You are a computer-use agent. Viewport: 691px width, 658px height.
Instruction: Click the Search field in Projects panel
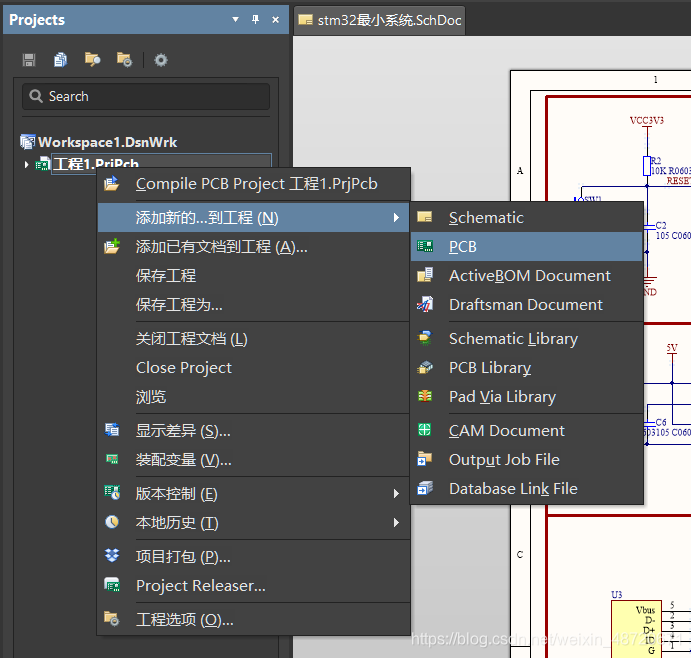click(146, 97)
